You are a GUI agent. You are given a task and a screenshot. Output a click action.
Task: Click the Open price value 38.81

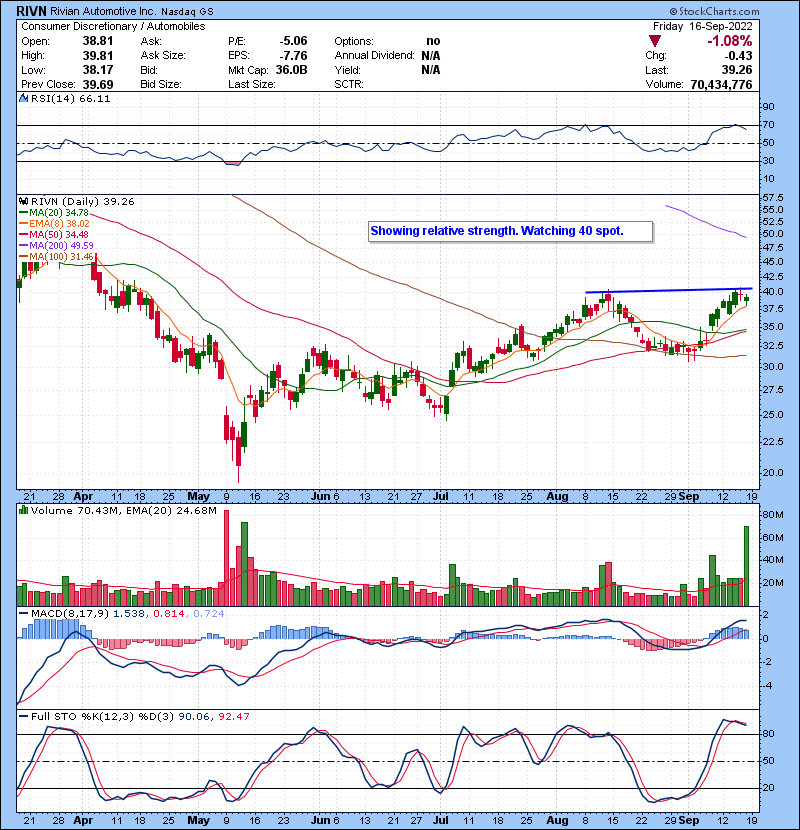pos(98,41)
